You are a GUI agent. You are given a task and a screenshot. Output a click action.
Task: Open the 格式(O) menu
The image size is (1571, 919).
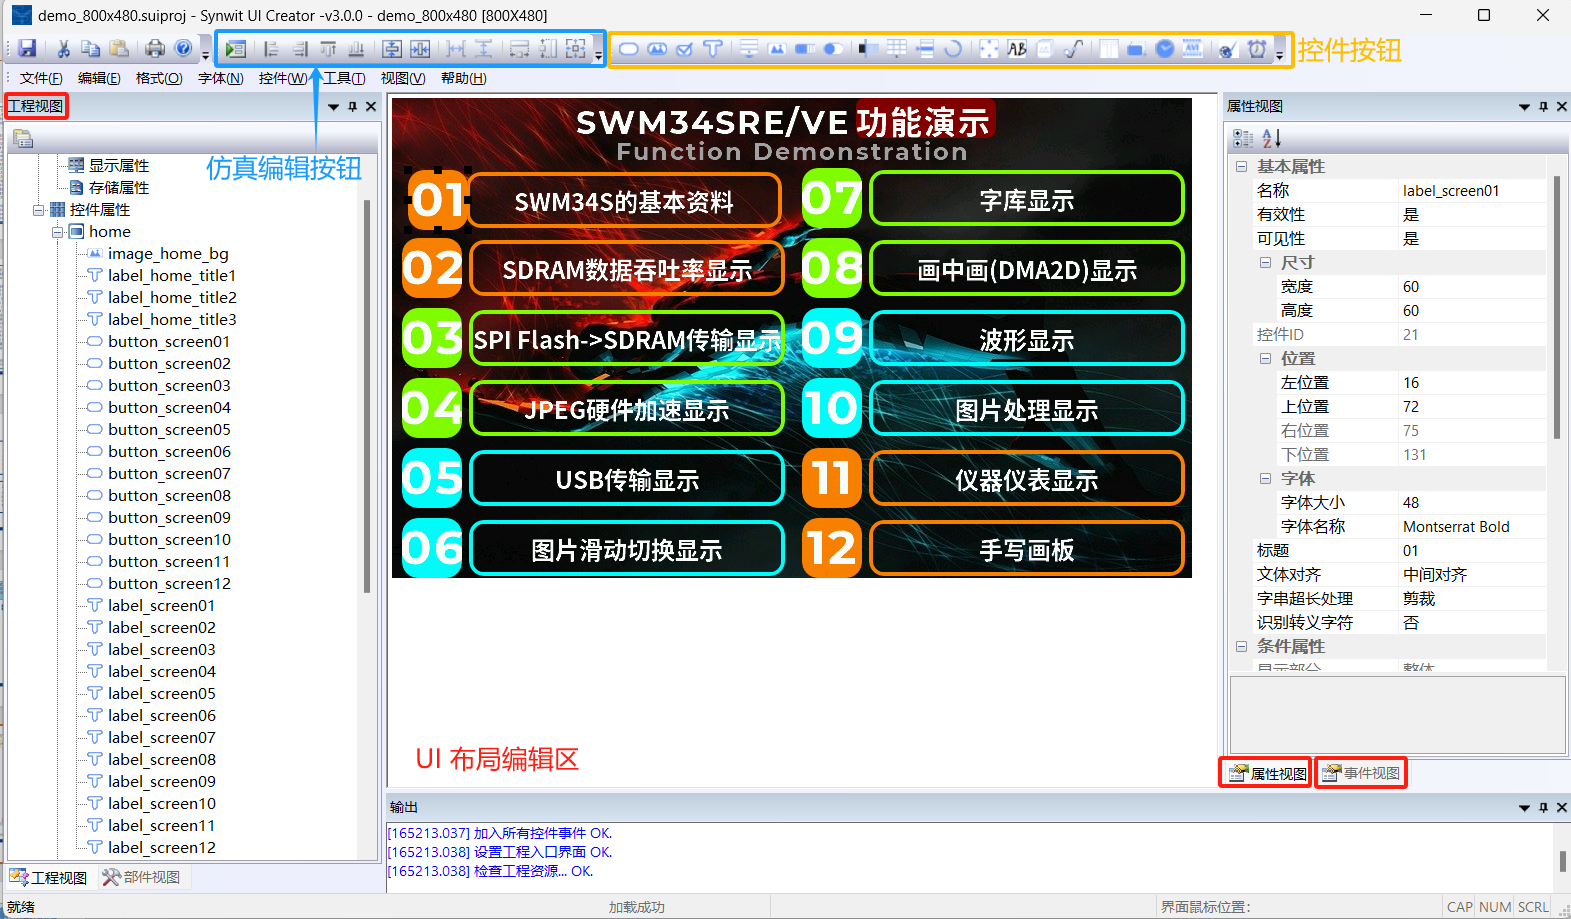tap(159, 78)
